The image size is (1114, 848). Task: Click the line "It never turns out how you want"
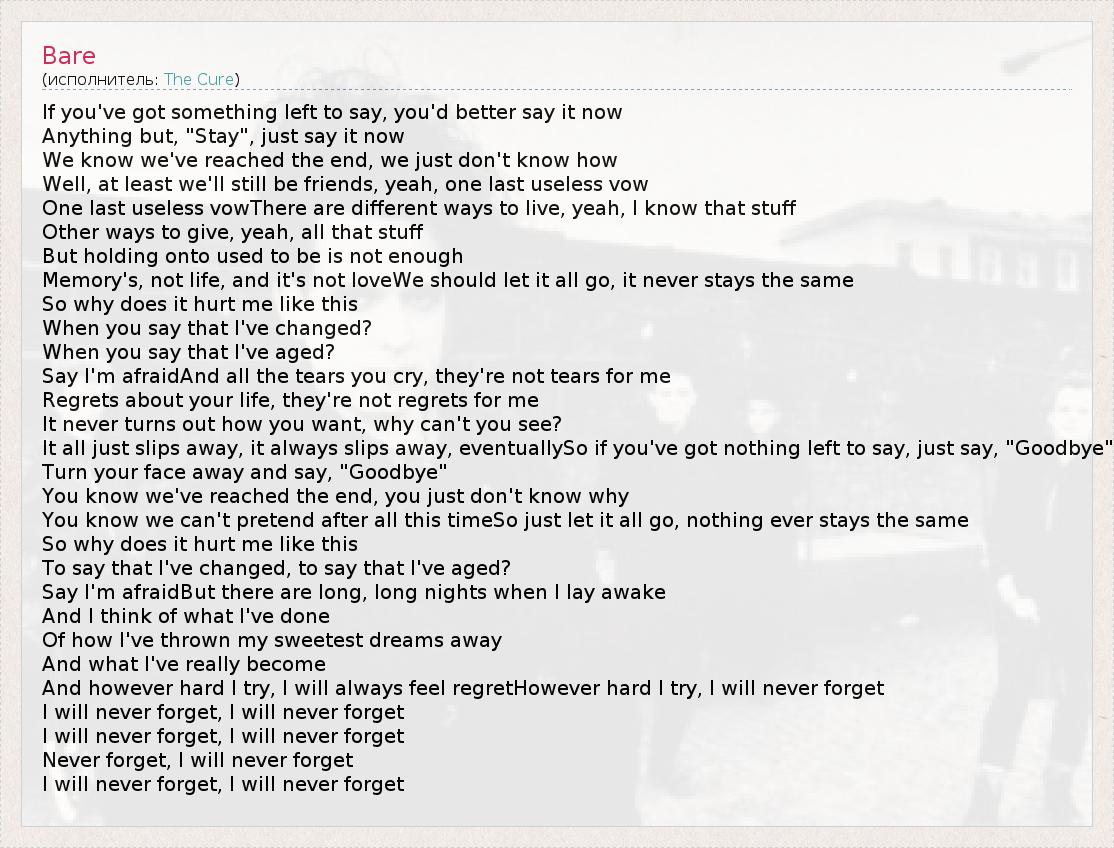tap(302, 424)
